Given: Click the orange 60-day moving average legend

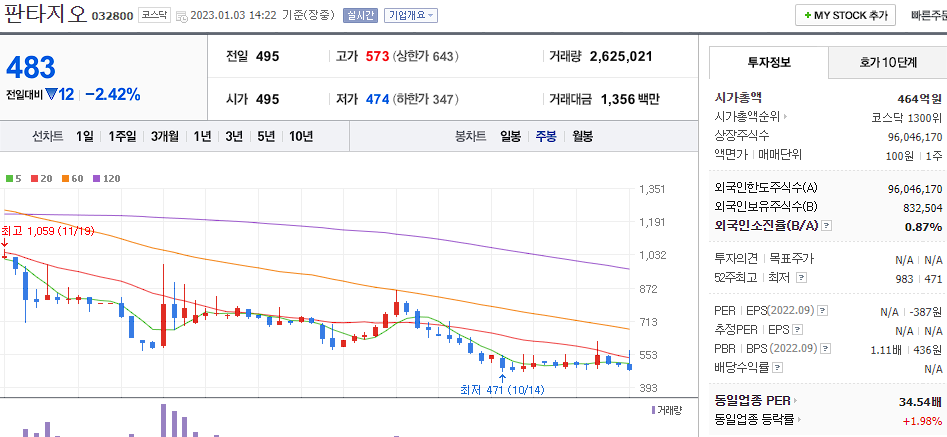Looking at the screenshot, I should click(72, 179).
